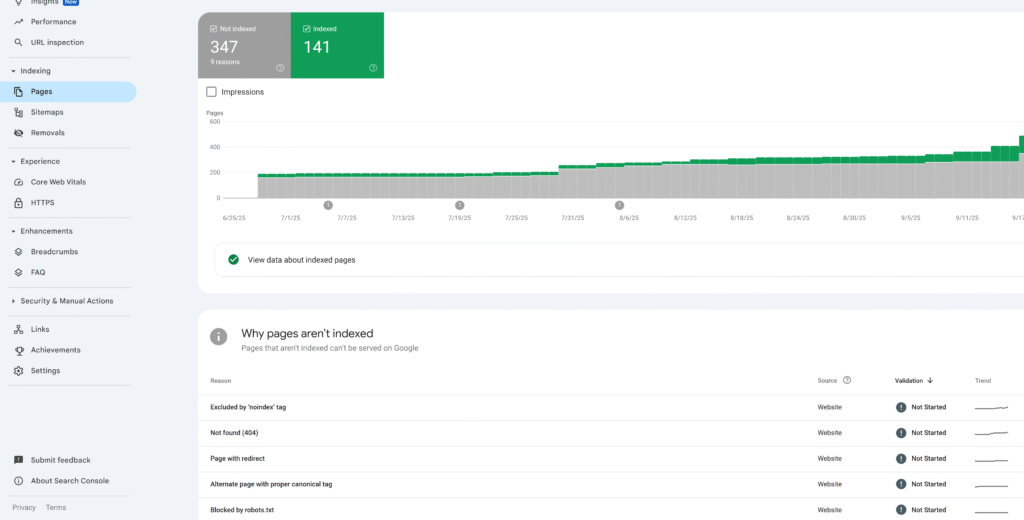Click help icon on Indexed card
1024x520 pixels.
tap(373, 68)
